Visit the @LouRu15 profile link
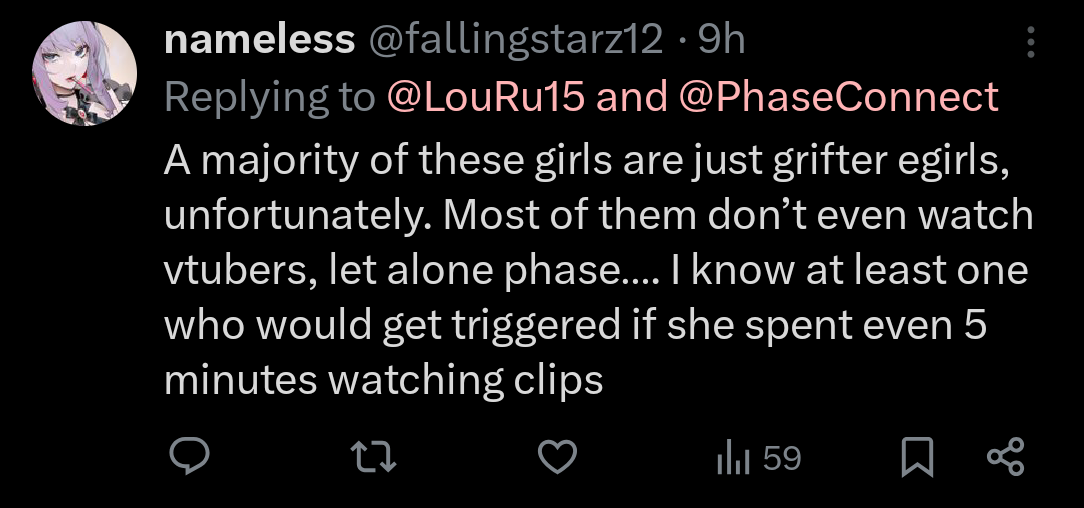The height and width of the screenshot is (508, 1084). [485, 96]
